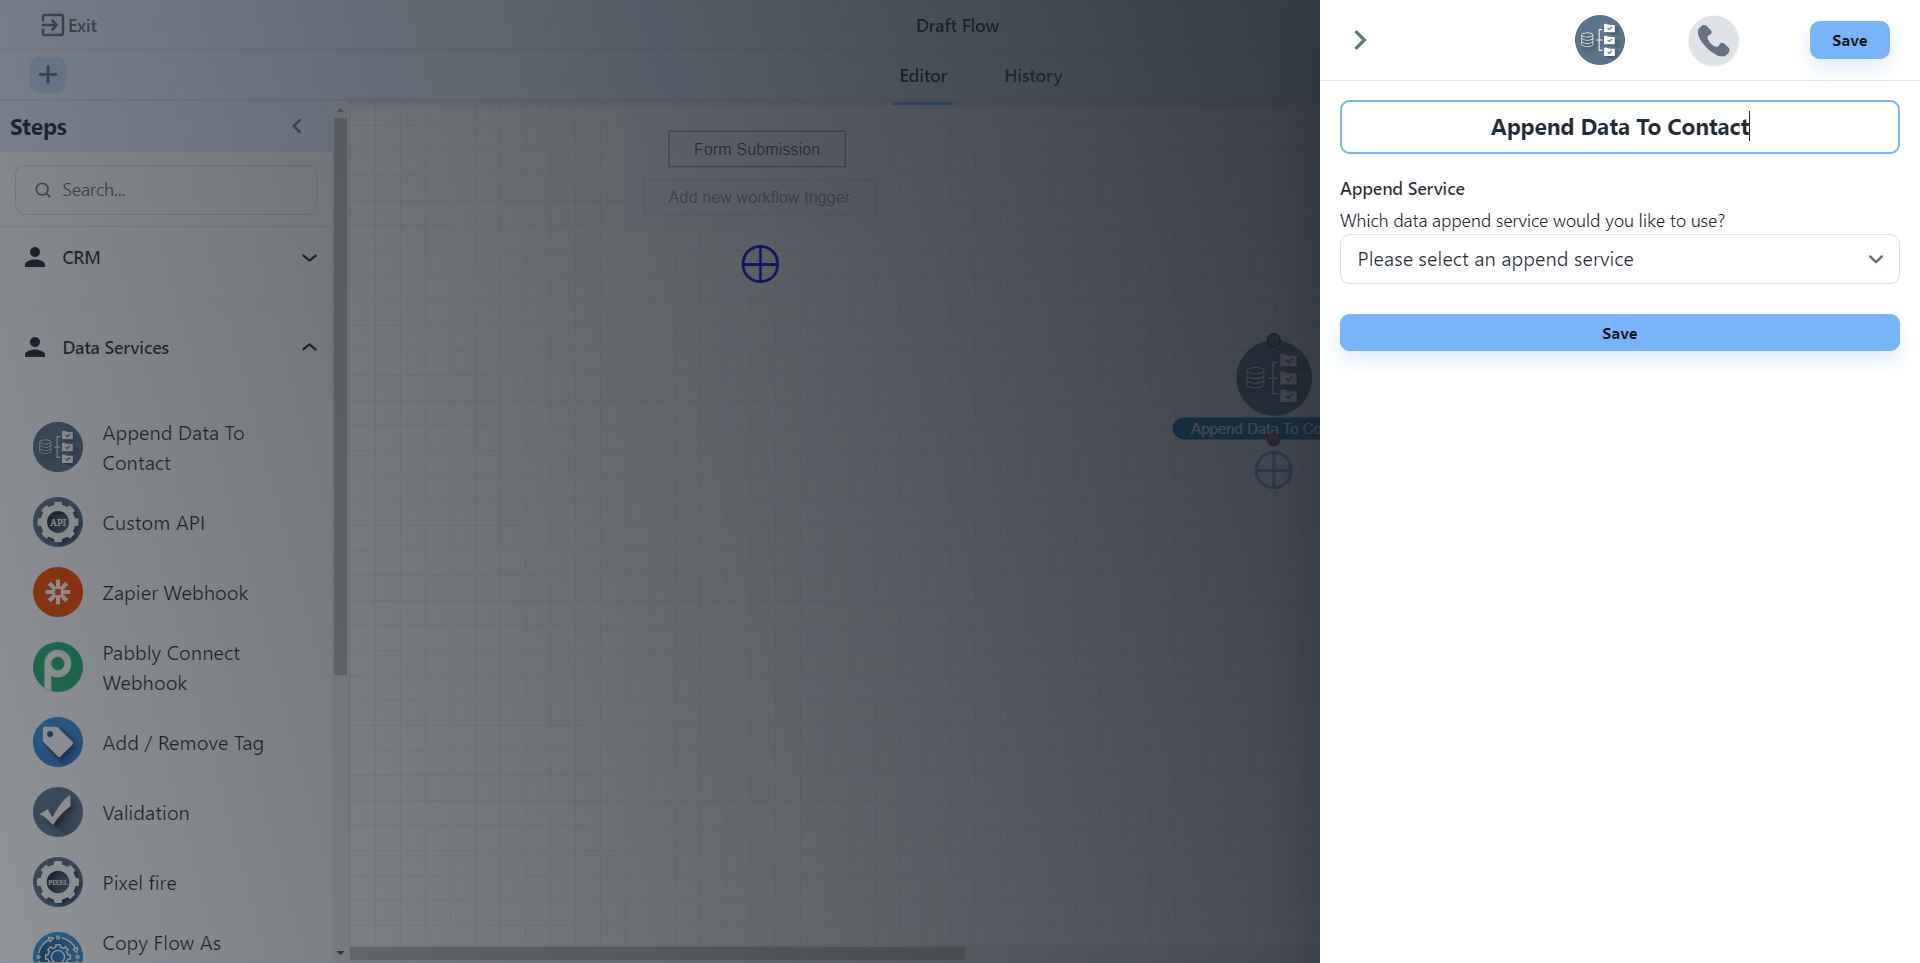The height and width of the screenshot is (963, 1920).
Task: Click the Append Data To Contact node label
Action: 1247,429
